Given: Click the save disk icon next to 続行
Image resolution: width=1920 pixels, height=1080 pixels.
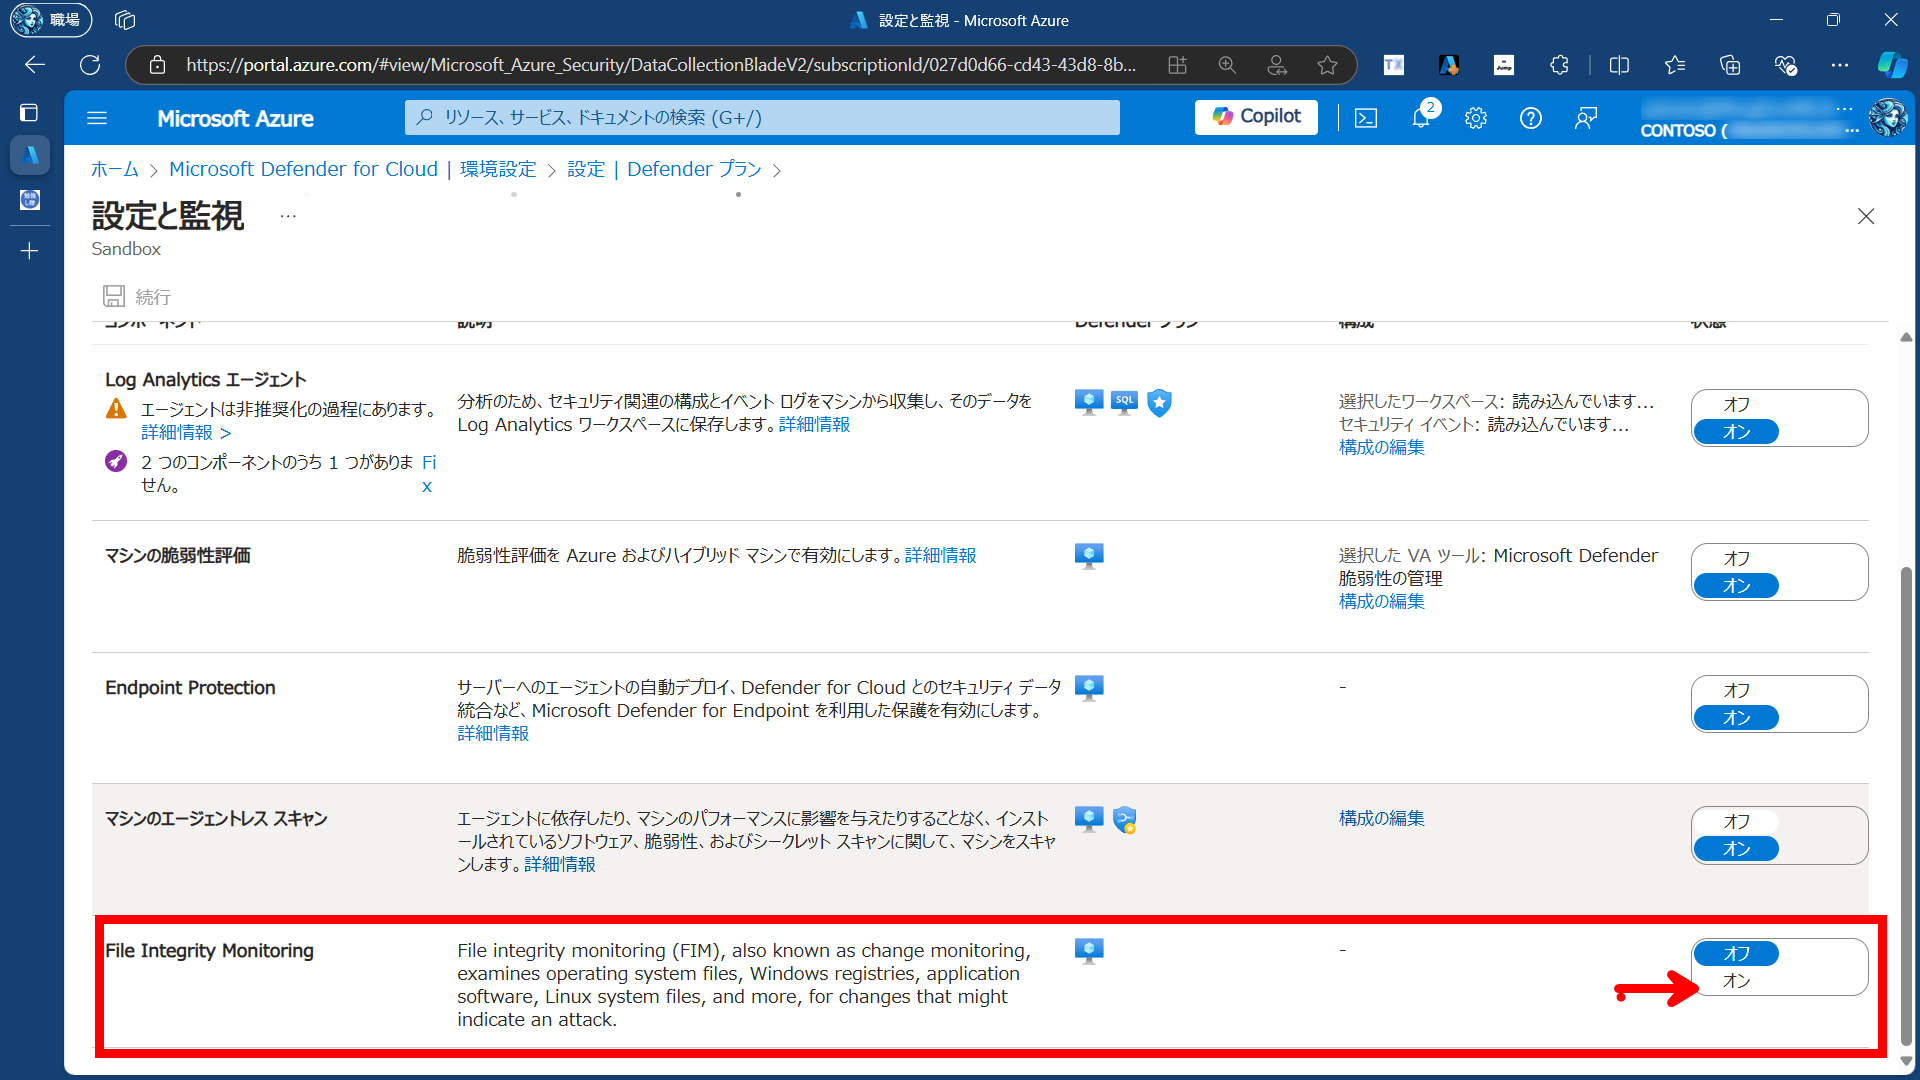Looking at the screenshot, I should (114, 296).
